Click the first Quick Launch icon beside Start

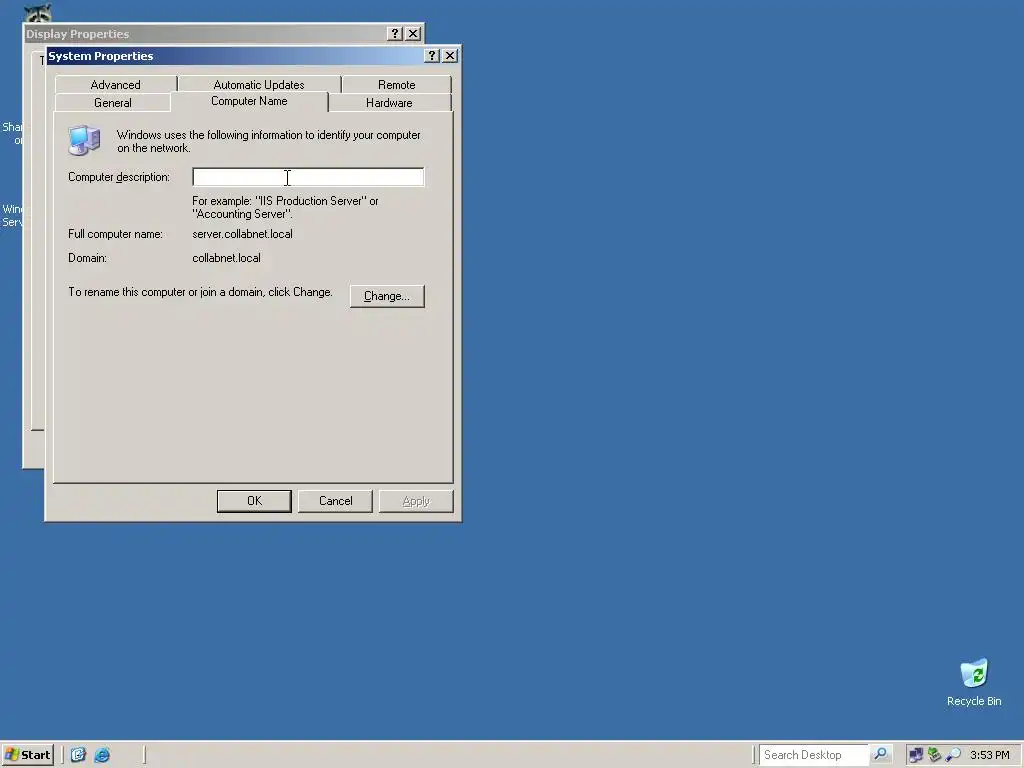click(x=78, y=755)
